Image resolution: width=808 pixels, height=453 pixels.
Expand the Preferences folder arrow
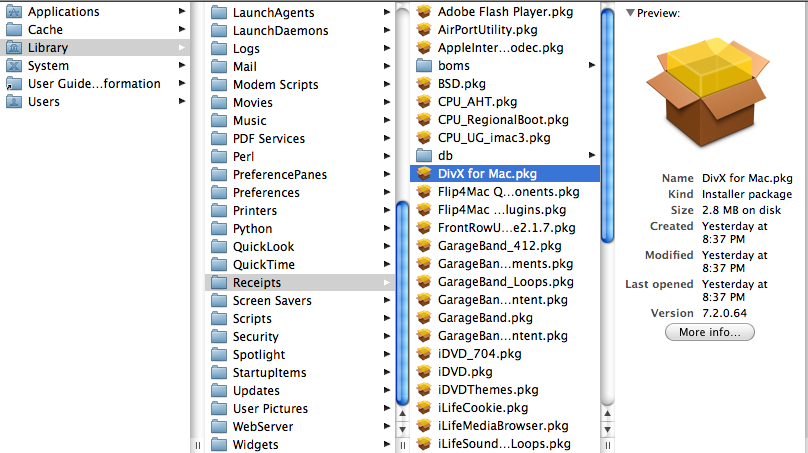386,192
